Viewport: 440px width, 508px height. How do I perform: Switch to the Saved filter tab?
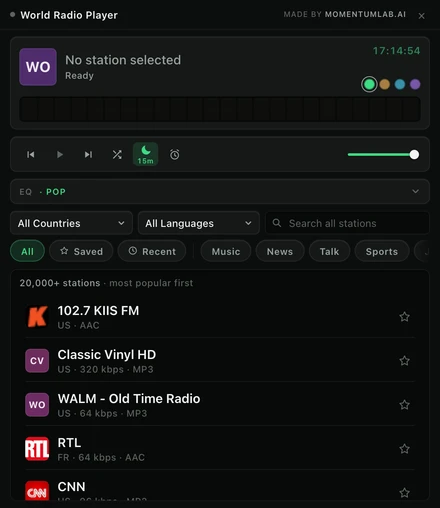coord(81,251)
